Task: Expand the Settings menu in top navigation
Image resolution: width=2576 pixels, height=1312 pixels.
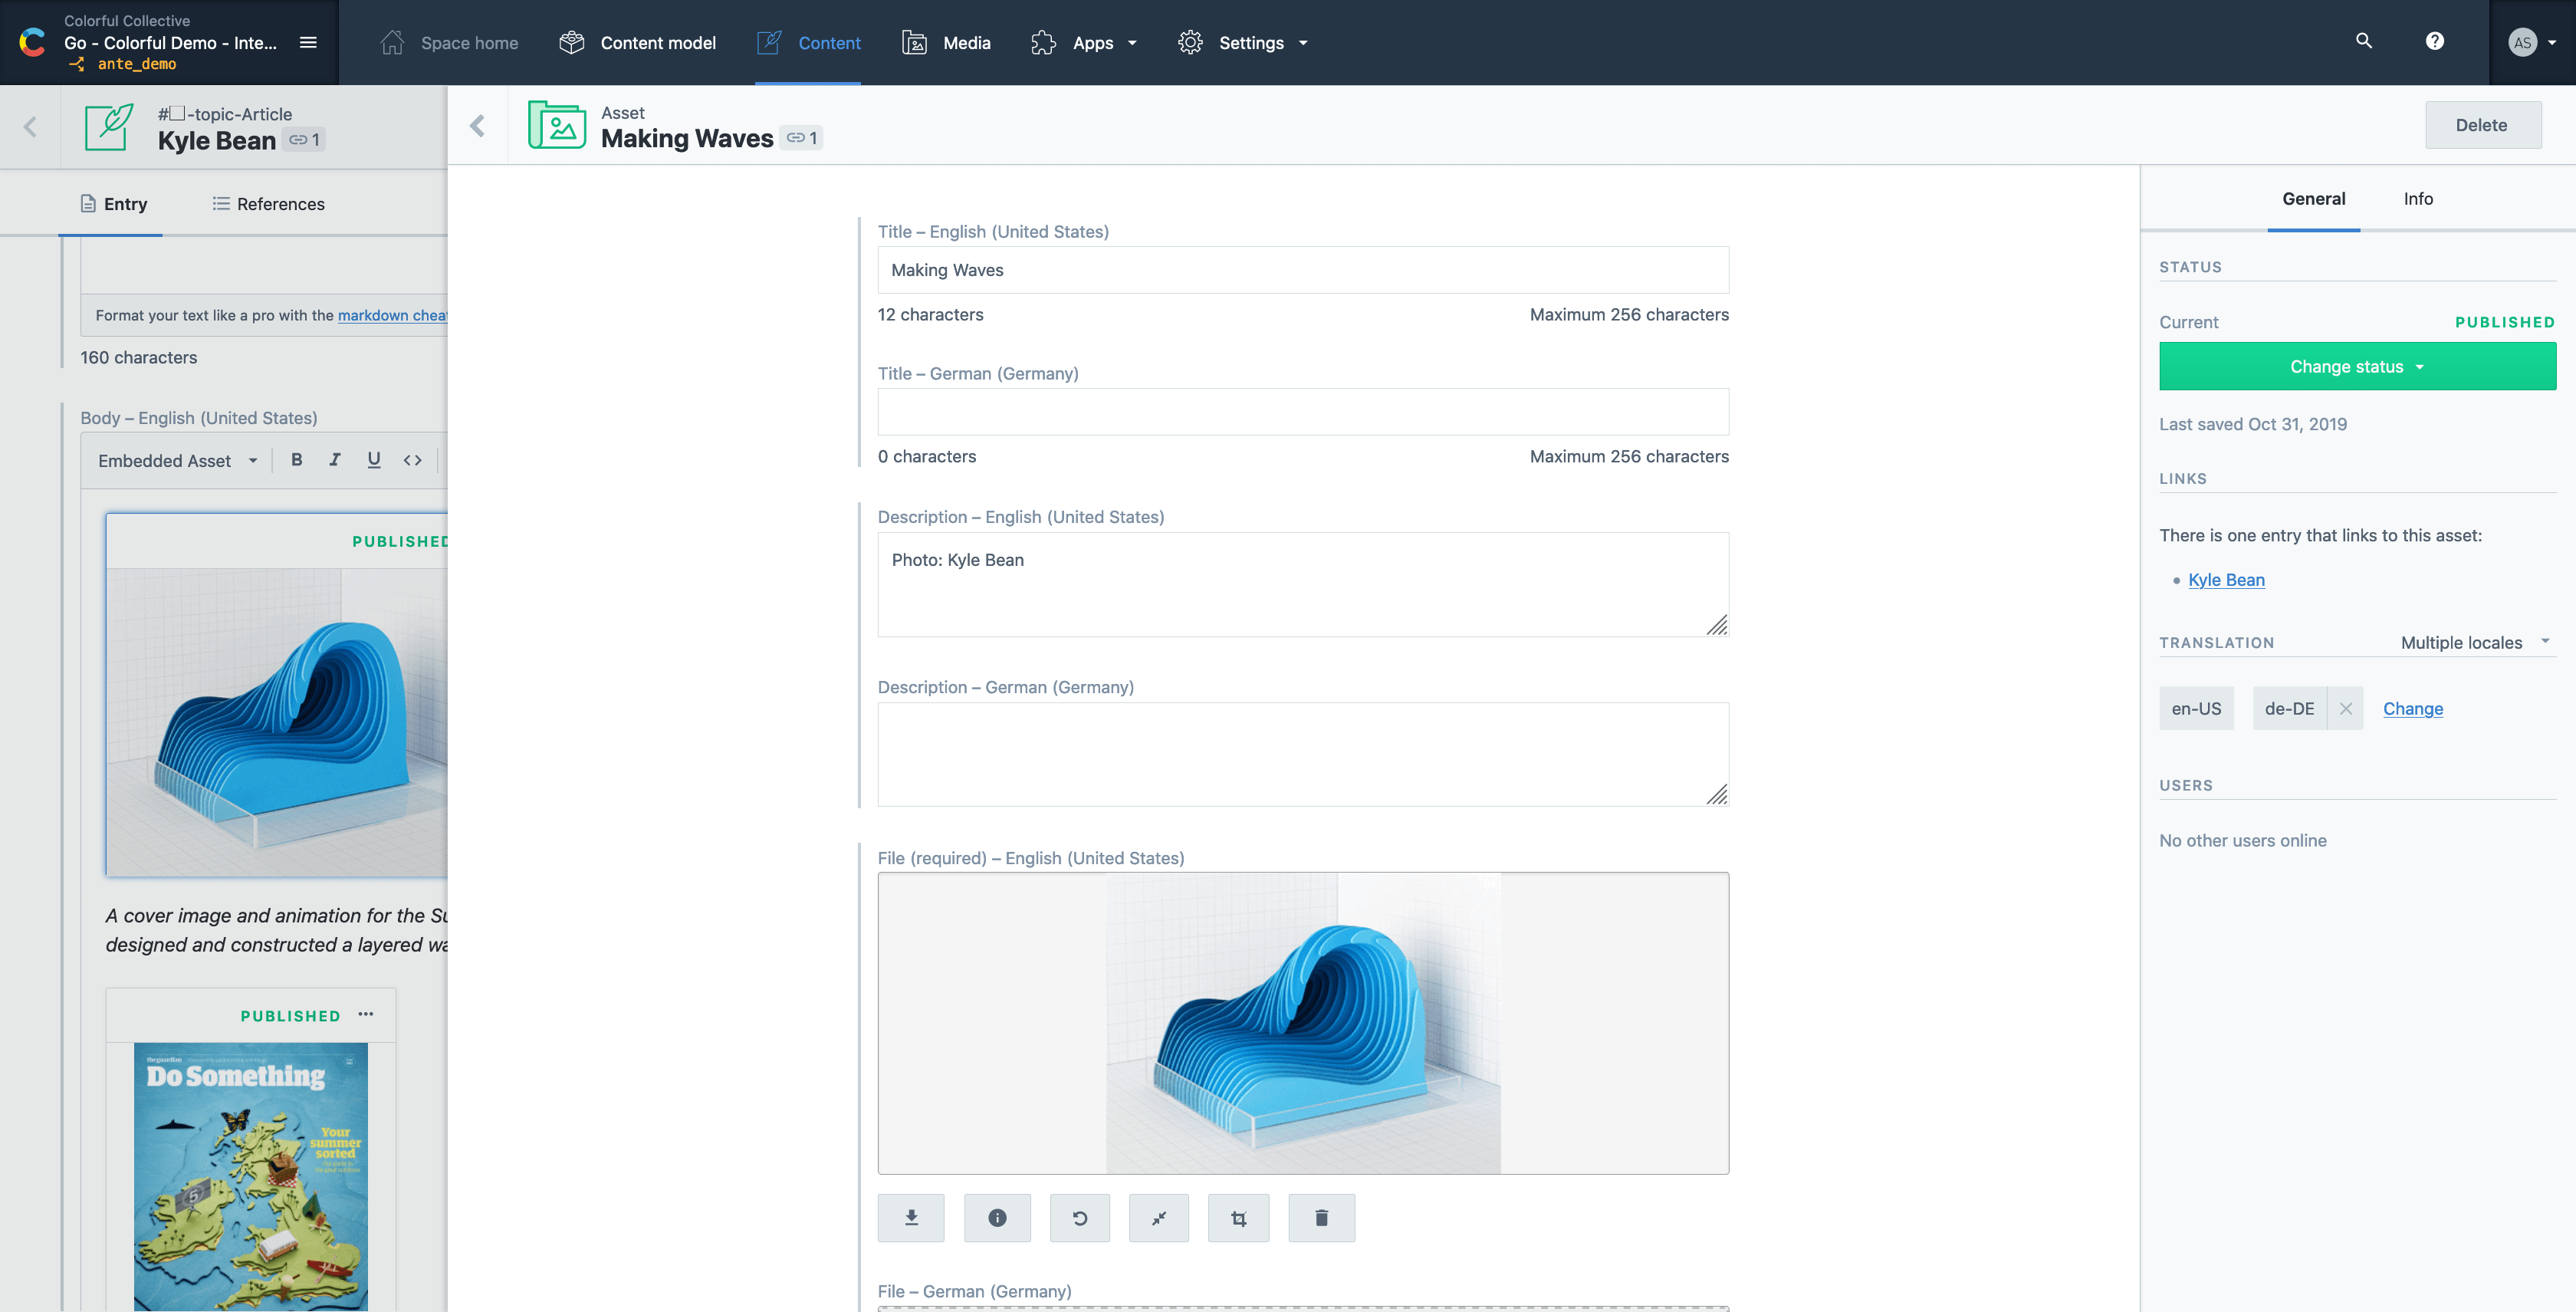Action: click(x=1305, y=42)
